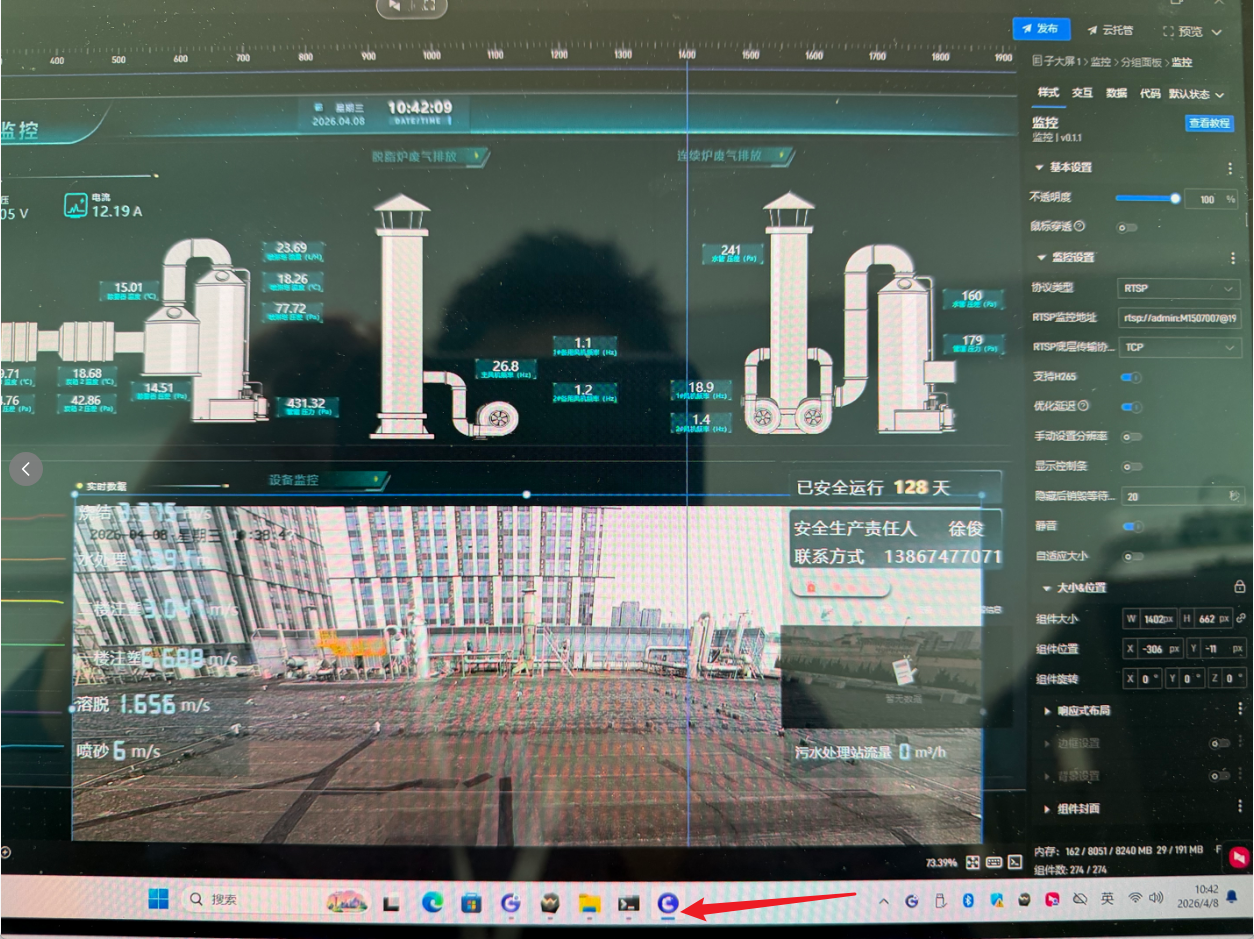Click the size lock icon in 大小&位置
Screen dimensions: 1254x939
point(1240,587)
